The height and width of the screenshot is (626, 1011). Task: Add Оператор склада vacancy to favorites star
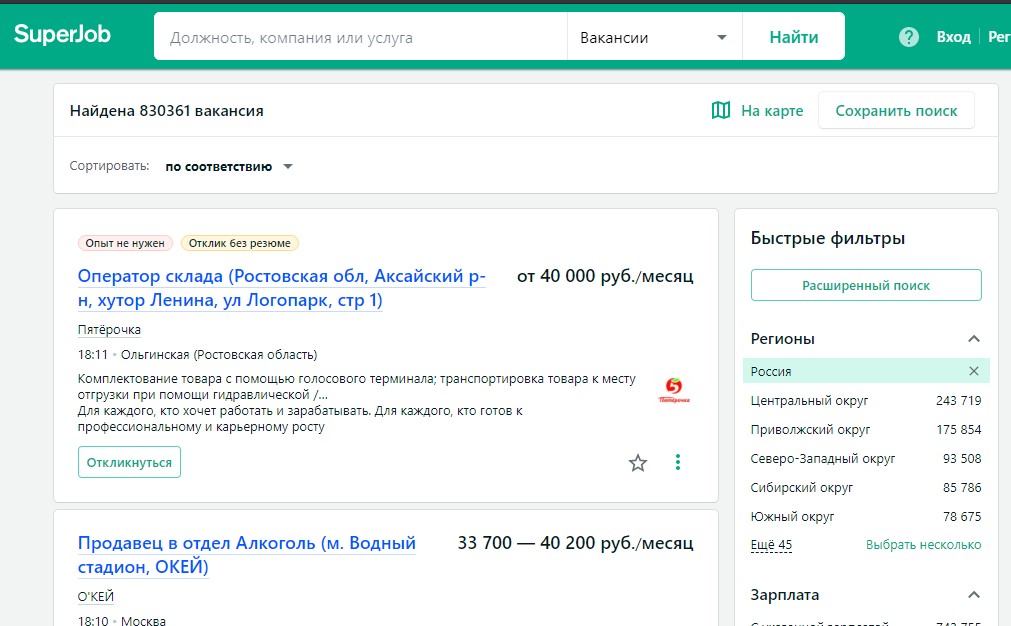[x=638, y=463]
